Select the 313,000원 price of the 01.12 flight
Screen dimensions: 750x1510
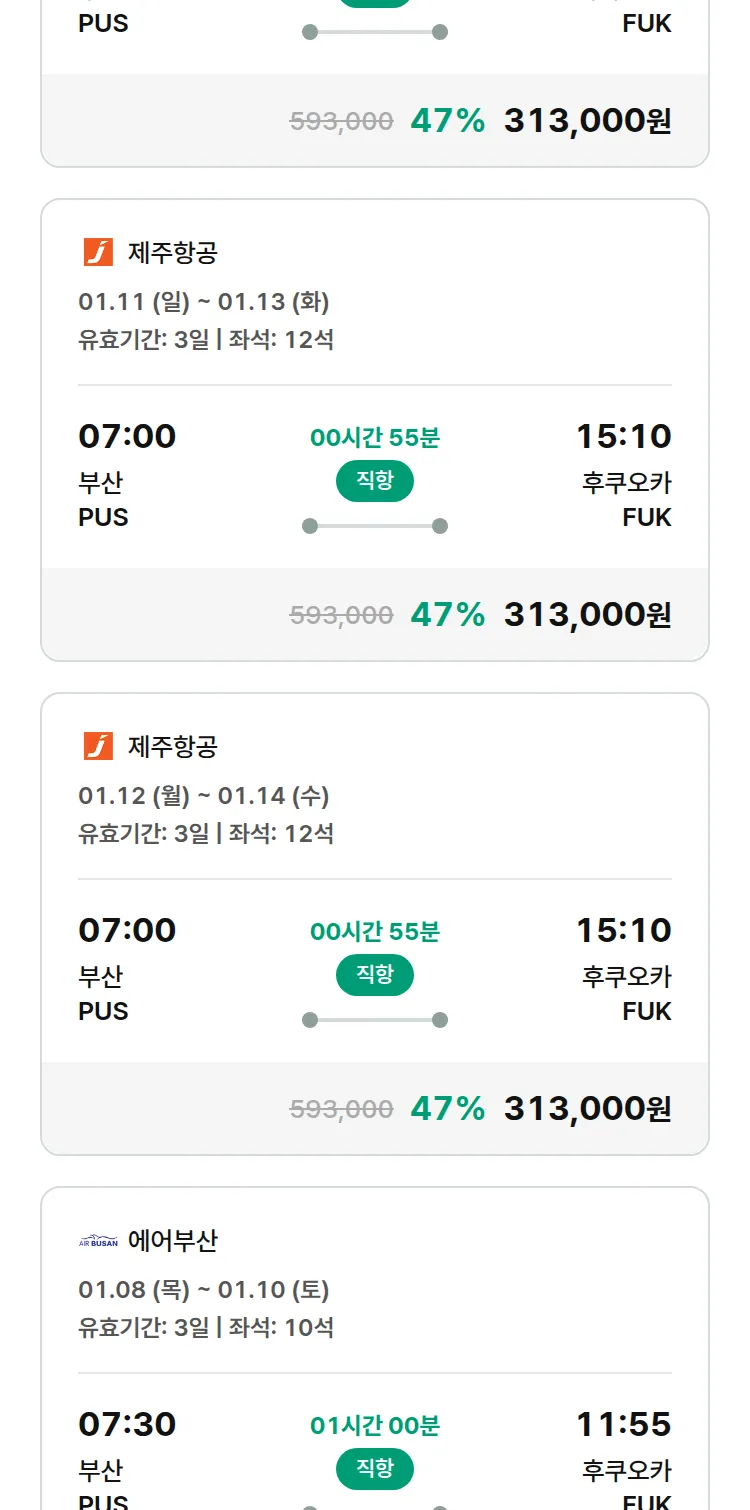(x=587, y=1108)
